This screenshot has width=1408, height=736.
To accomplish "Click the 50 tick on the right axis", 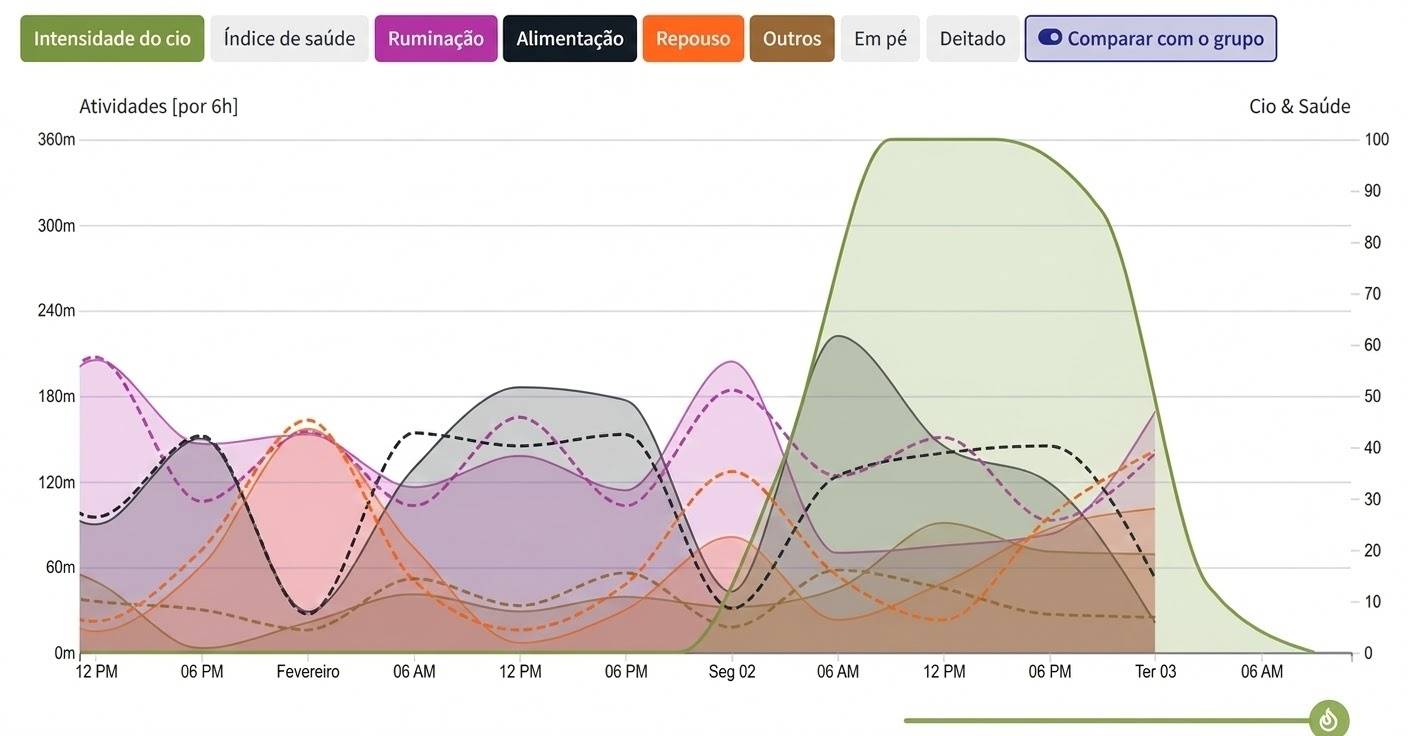I will point(1373,396).
